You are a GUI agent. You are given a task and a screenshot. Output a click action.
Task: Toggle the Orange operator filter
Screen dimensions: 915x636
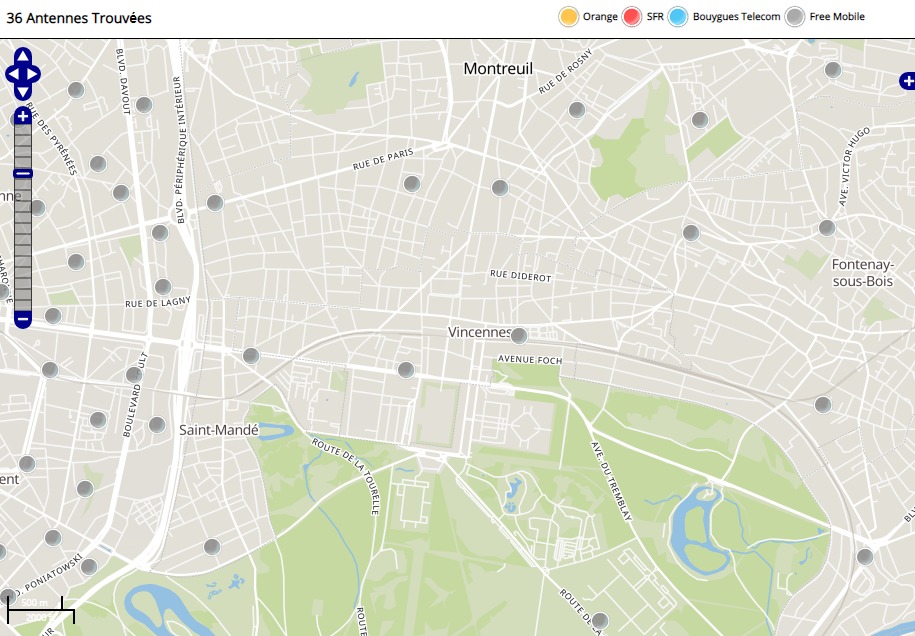[569, 17]
